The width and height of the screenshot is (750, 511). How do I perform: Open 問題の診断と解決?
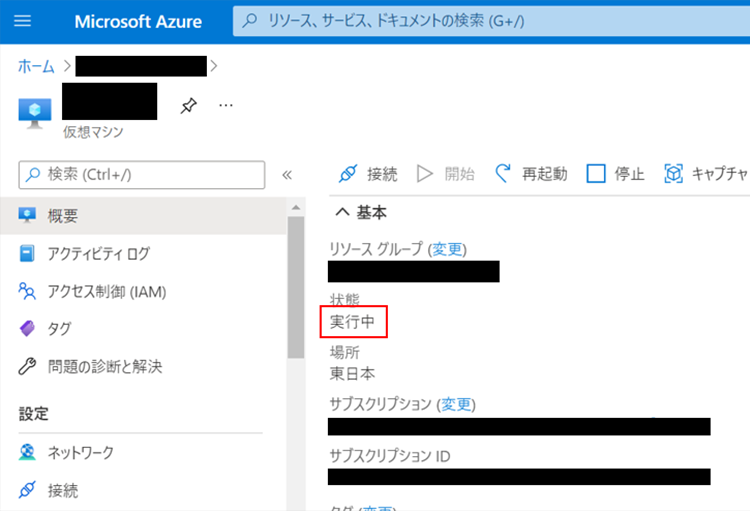tap(105, 367)
